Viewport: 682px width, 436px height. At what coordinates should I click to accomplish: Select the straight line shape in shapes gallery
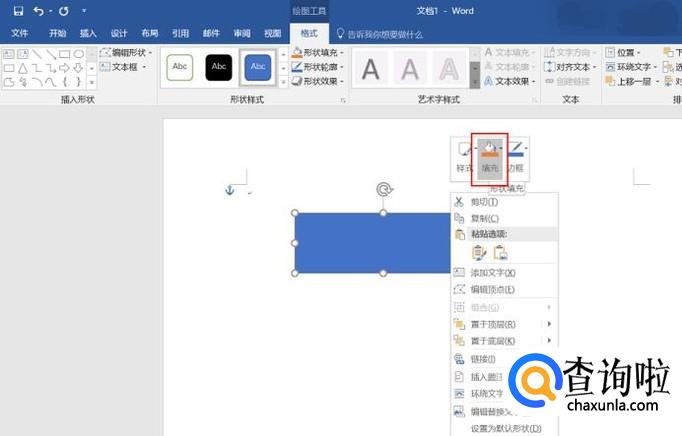(x=37, y=54)
